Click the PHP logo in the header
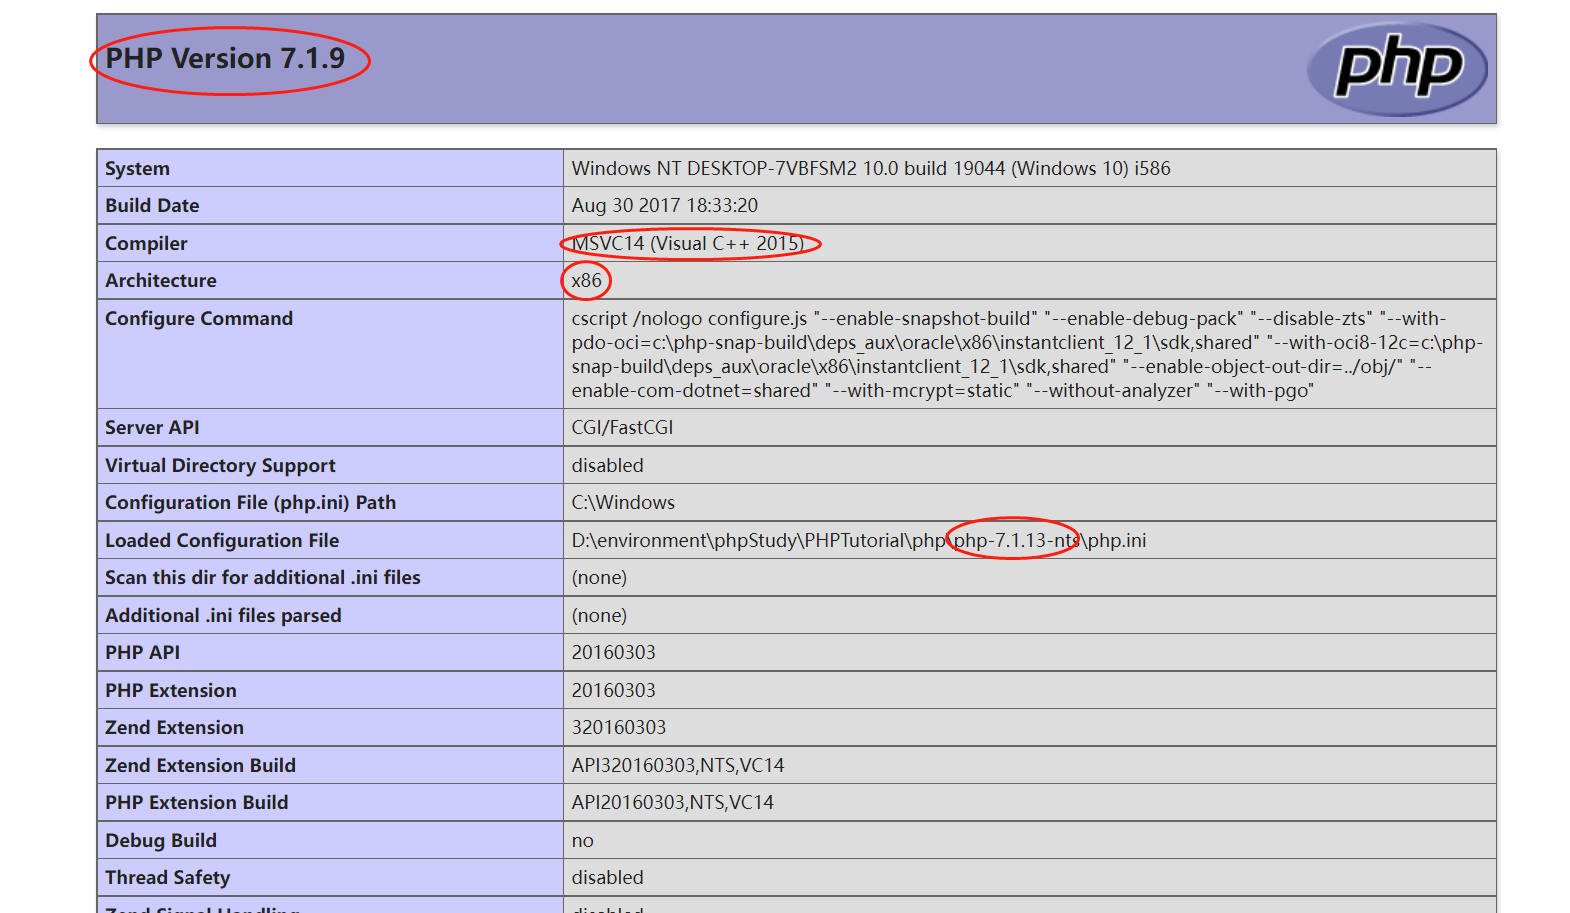This screenshot has width=1570, height=913. coord(1397,69)
